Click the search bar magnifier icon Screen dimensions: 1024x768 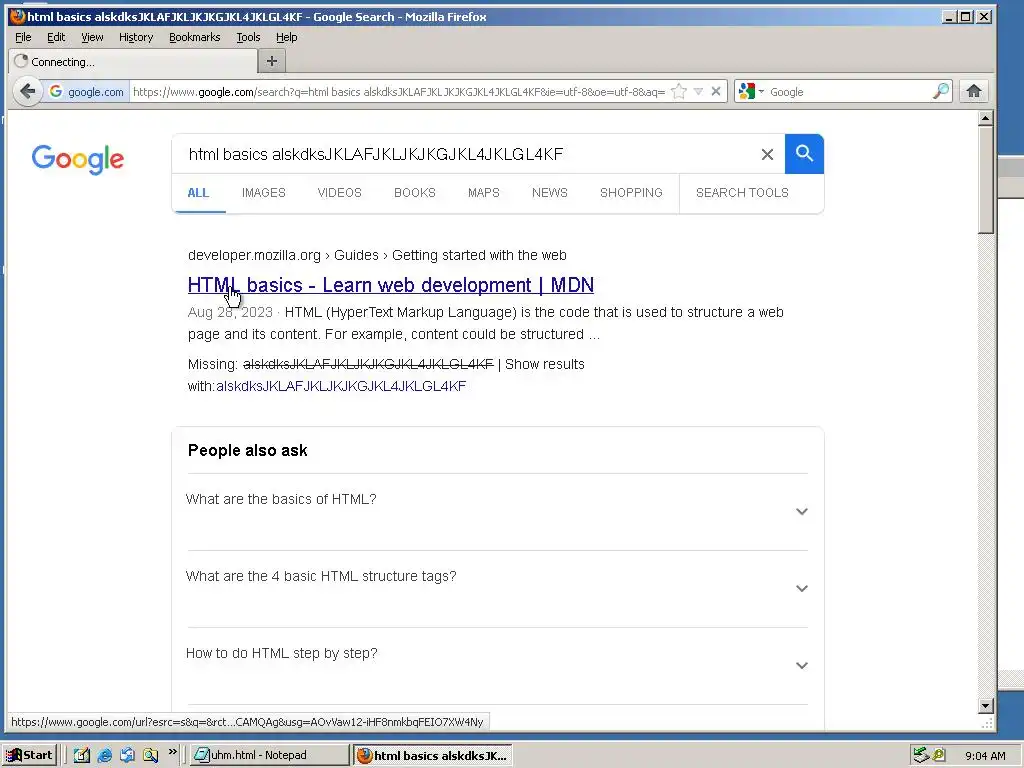click(x=940, y=91)
